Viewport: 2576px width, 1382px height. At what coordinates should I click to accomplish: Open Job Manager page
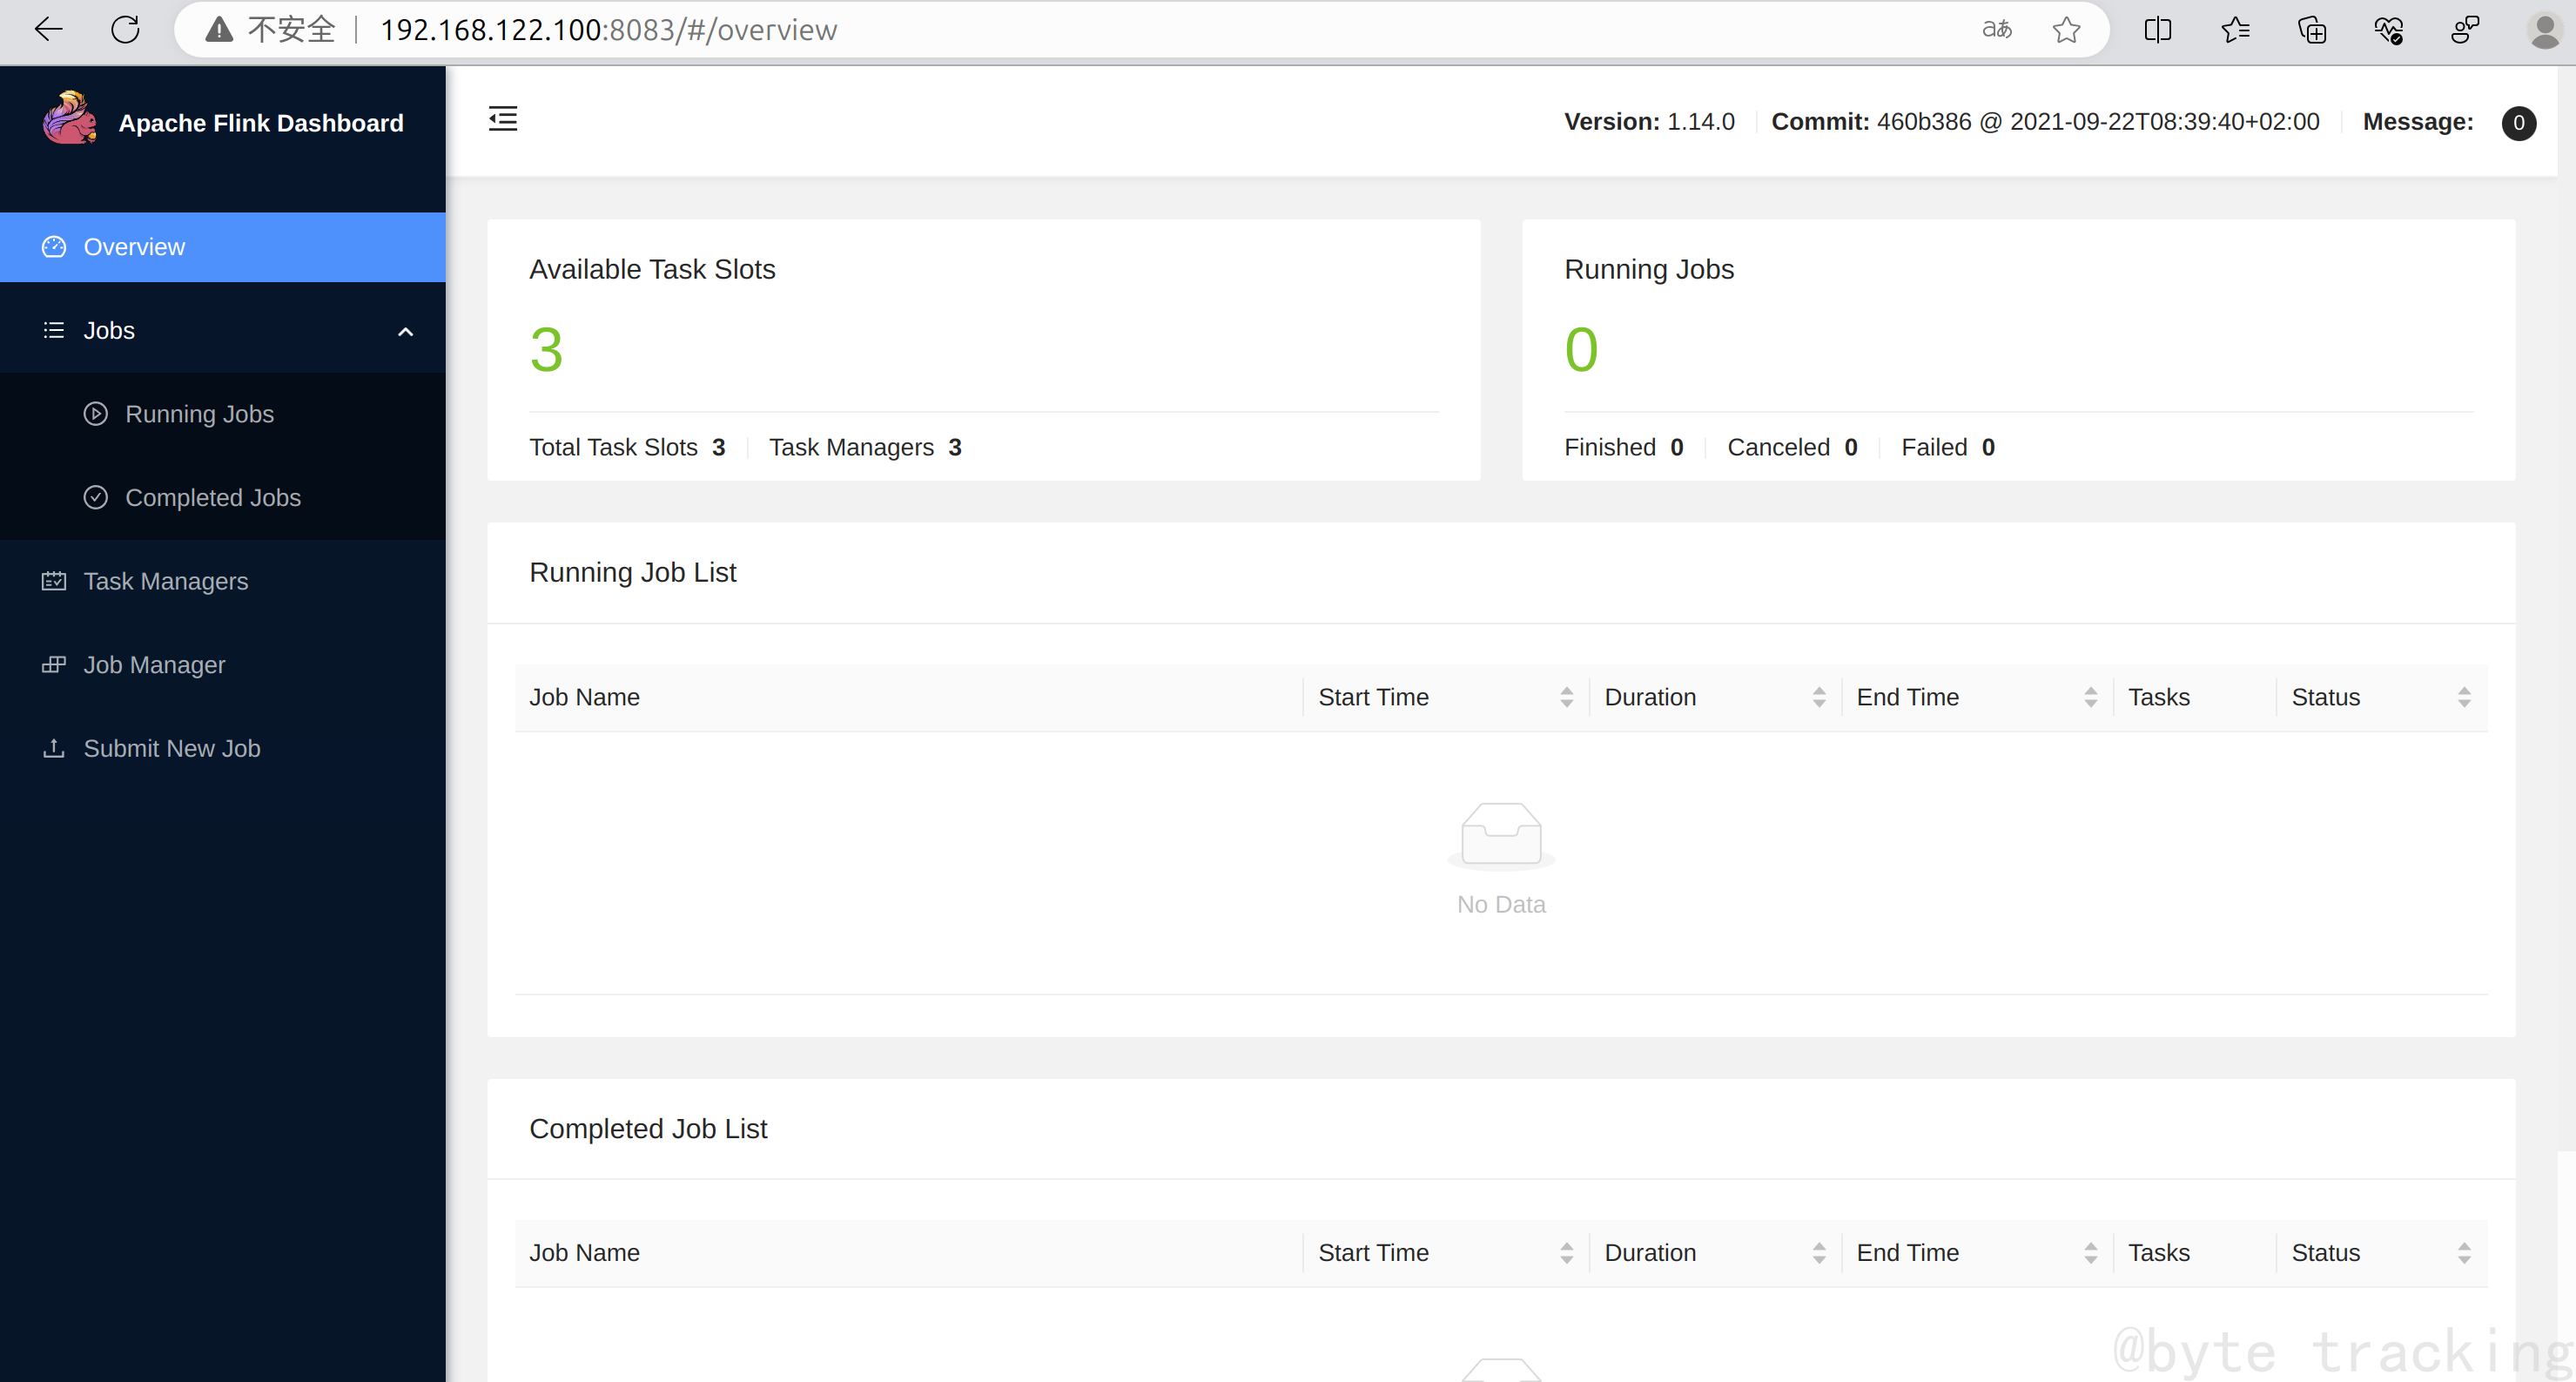(x=154, y=665)
